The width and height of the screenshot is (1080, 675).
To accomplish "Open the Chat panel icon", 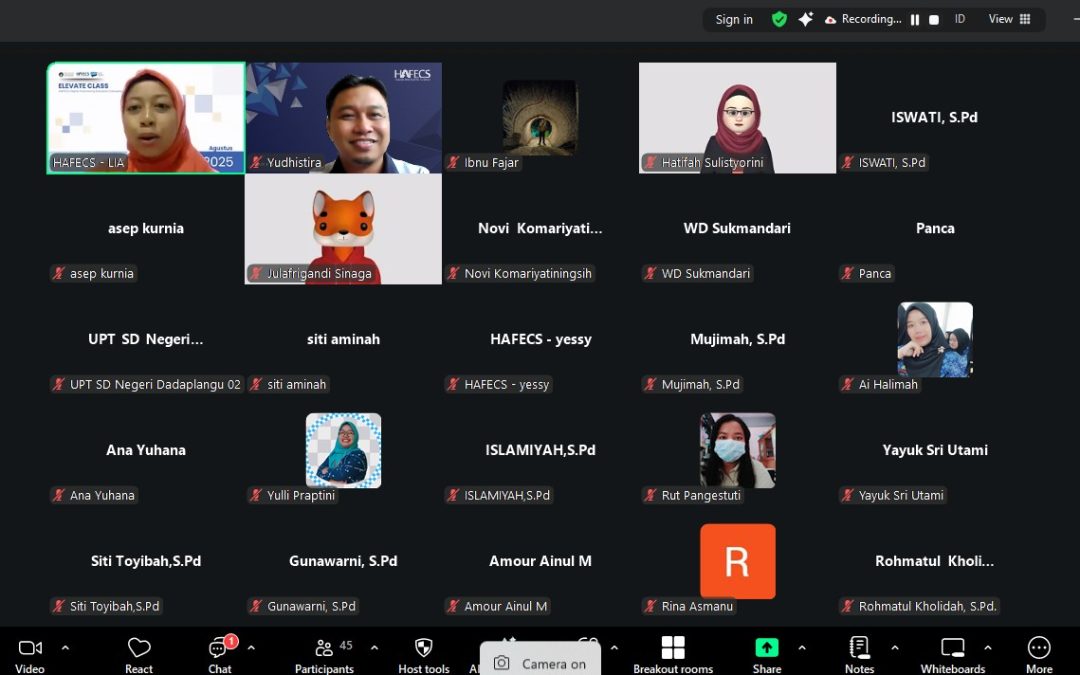I will [x=217, y=648].
